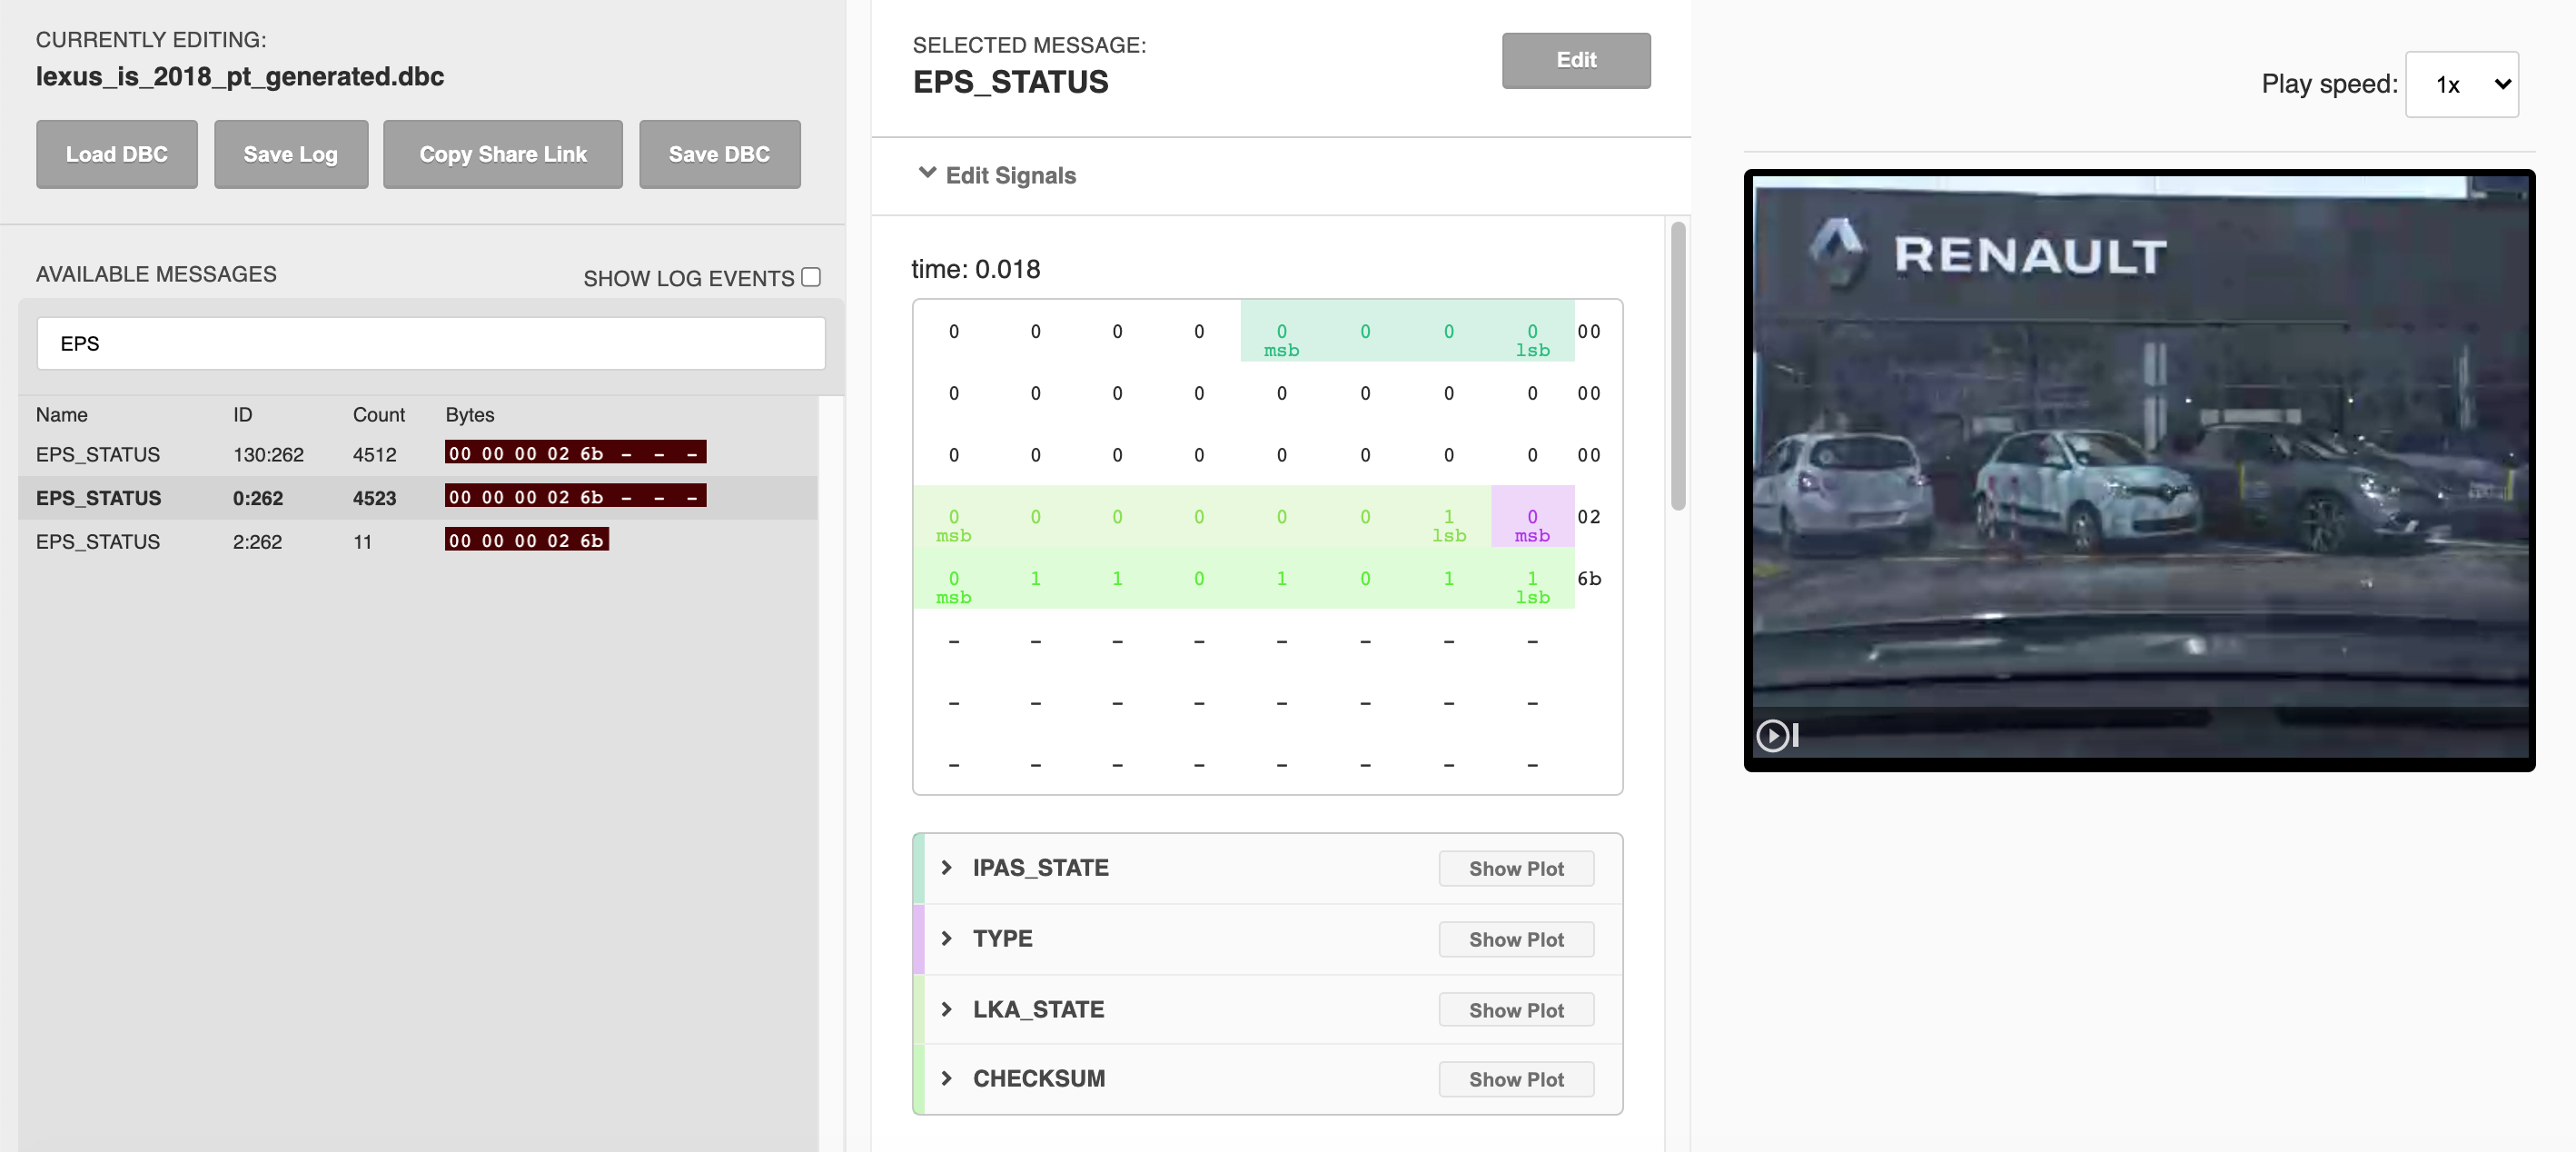Viewport: 2576px width, 1152px height.
Task: Enable SHOW LOG EVENTS
Action: [811, 277]
